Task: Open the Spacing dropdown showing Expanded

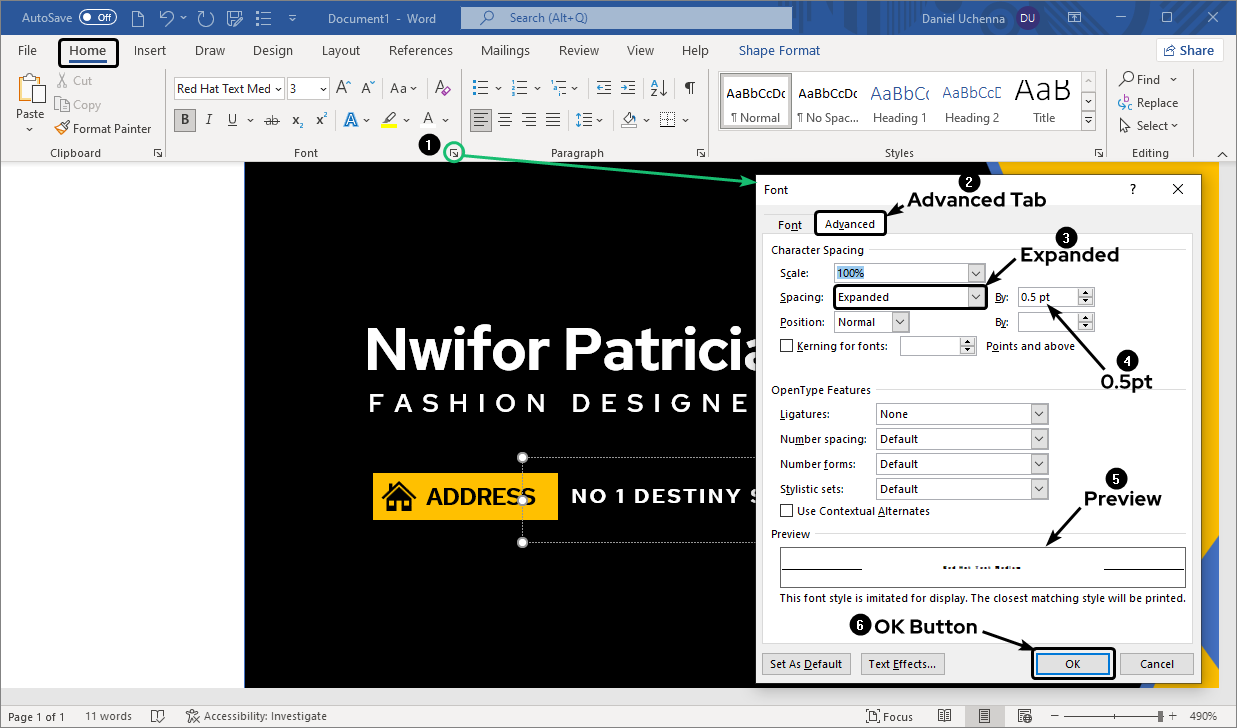Action: coord(976,297)
